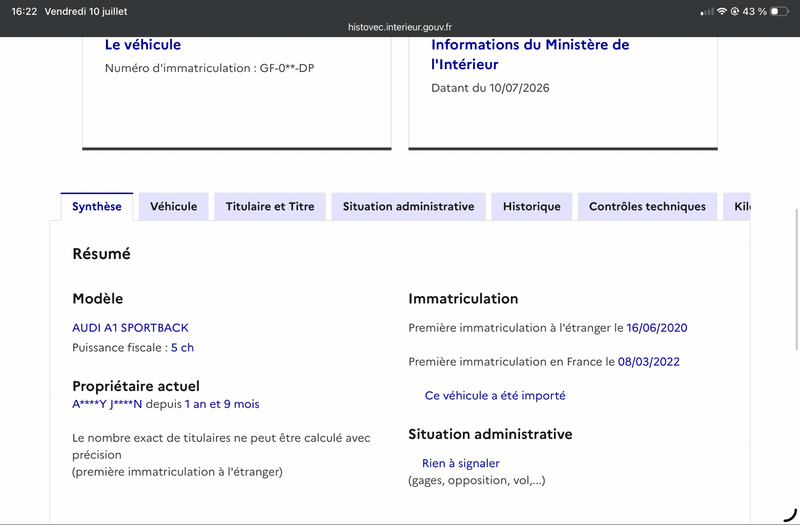Click the Situation administrative section heading
Viewport: 800px width, 525px height.
click(490, 434)
